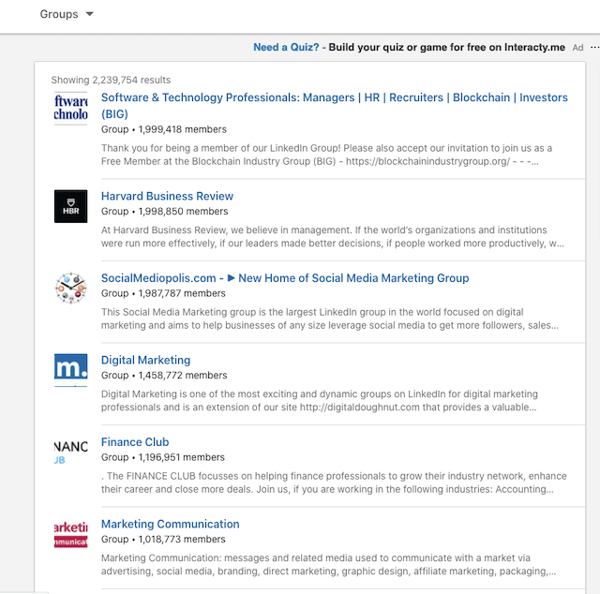Open the Need a Quiz? ad link
The image size is (600, 594).
[286, 47]
